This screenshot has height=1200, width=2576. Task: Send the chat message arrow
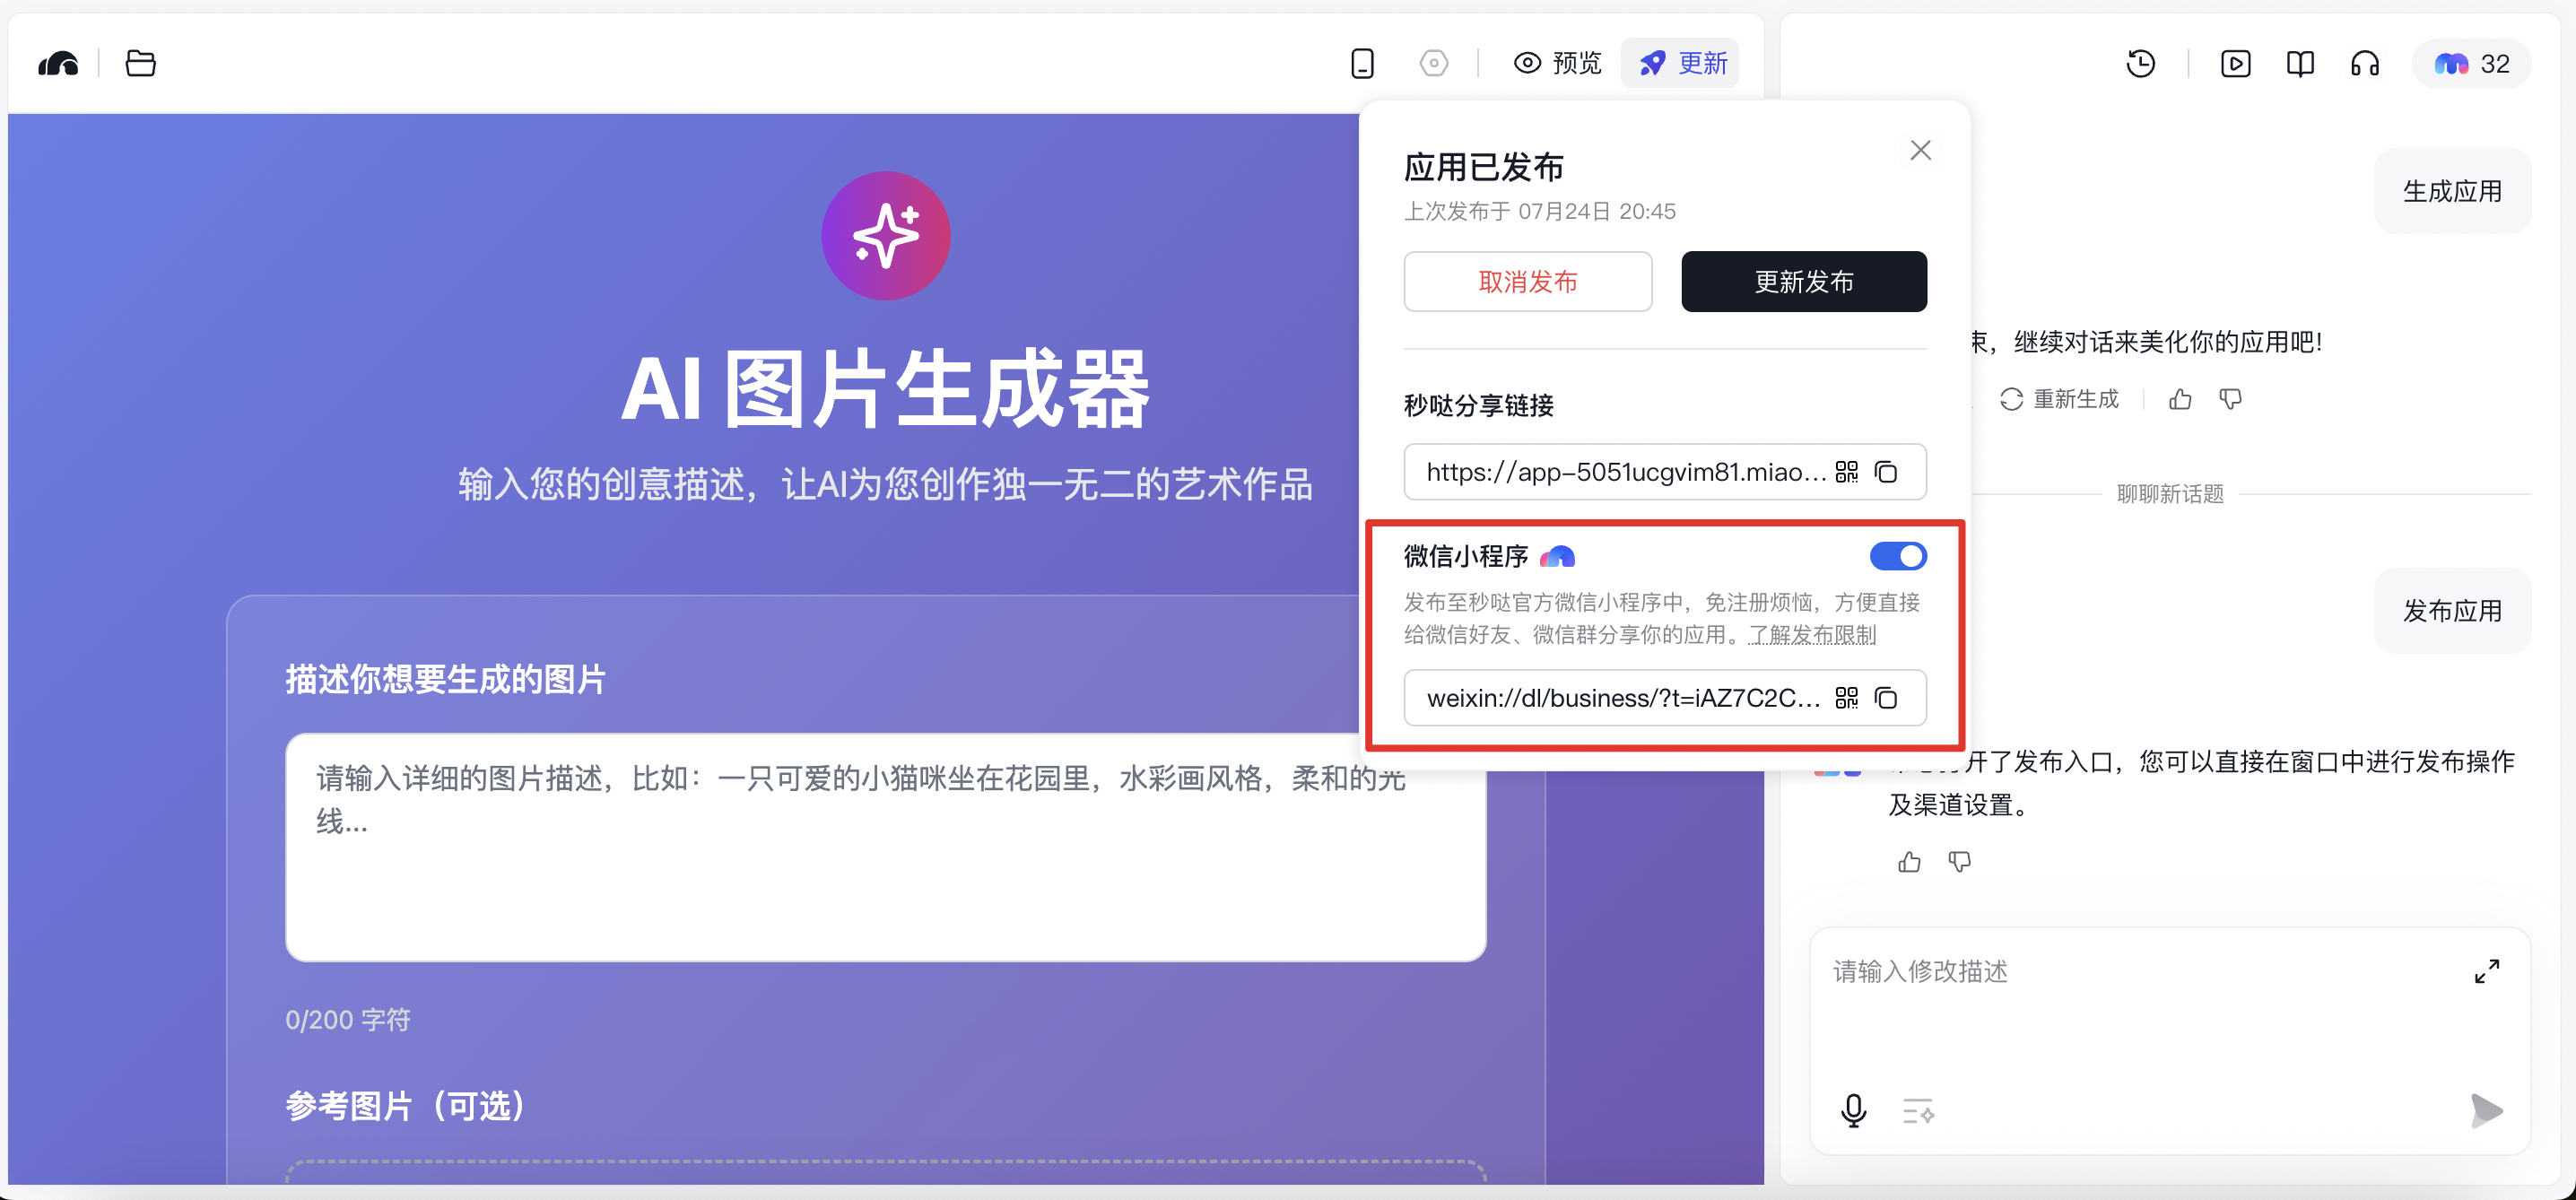click(x=2486, y=1111)
